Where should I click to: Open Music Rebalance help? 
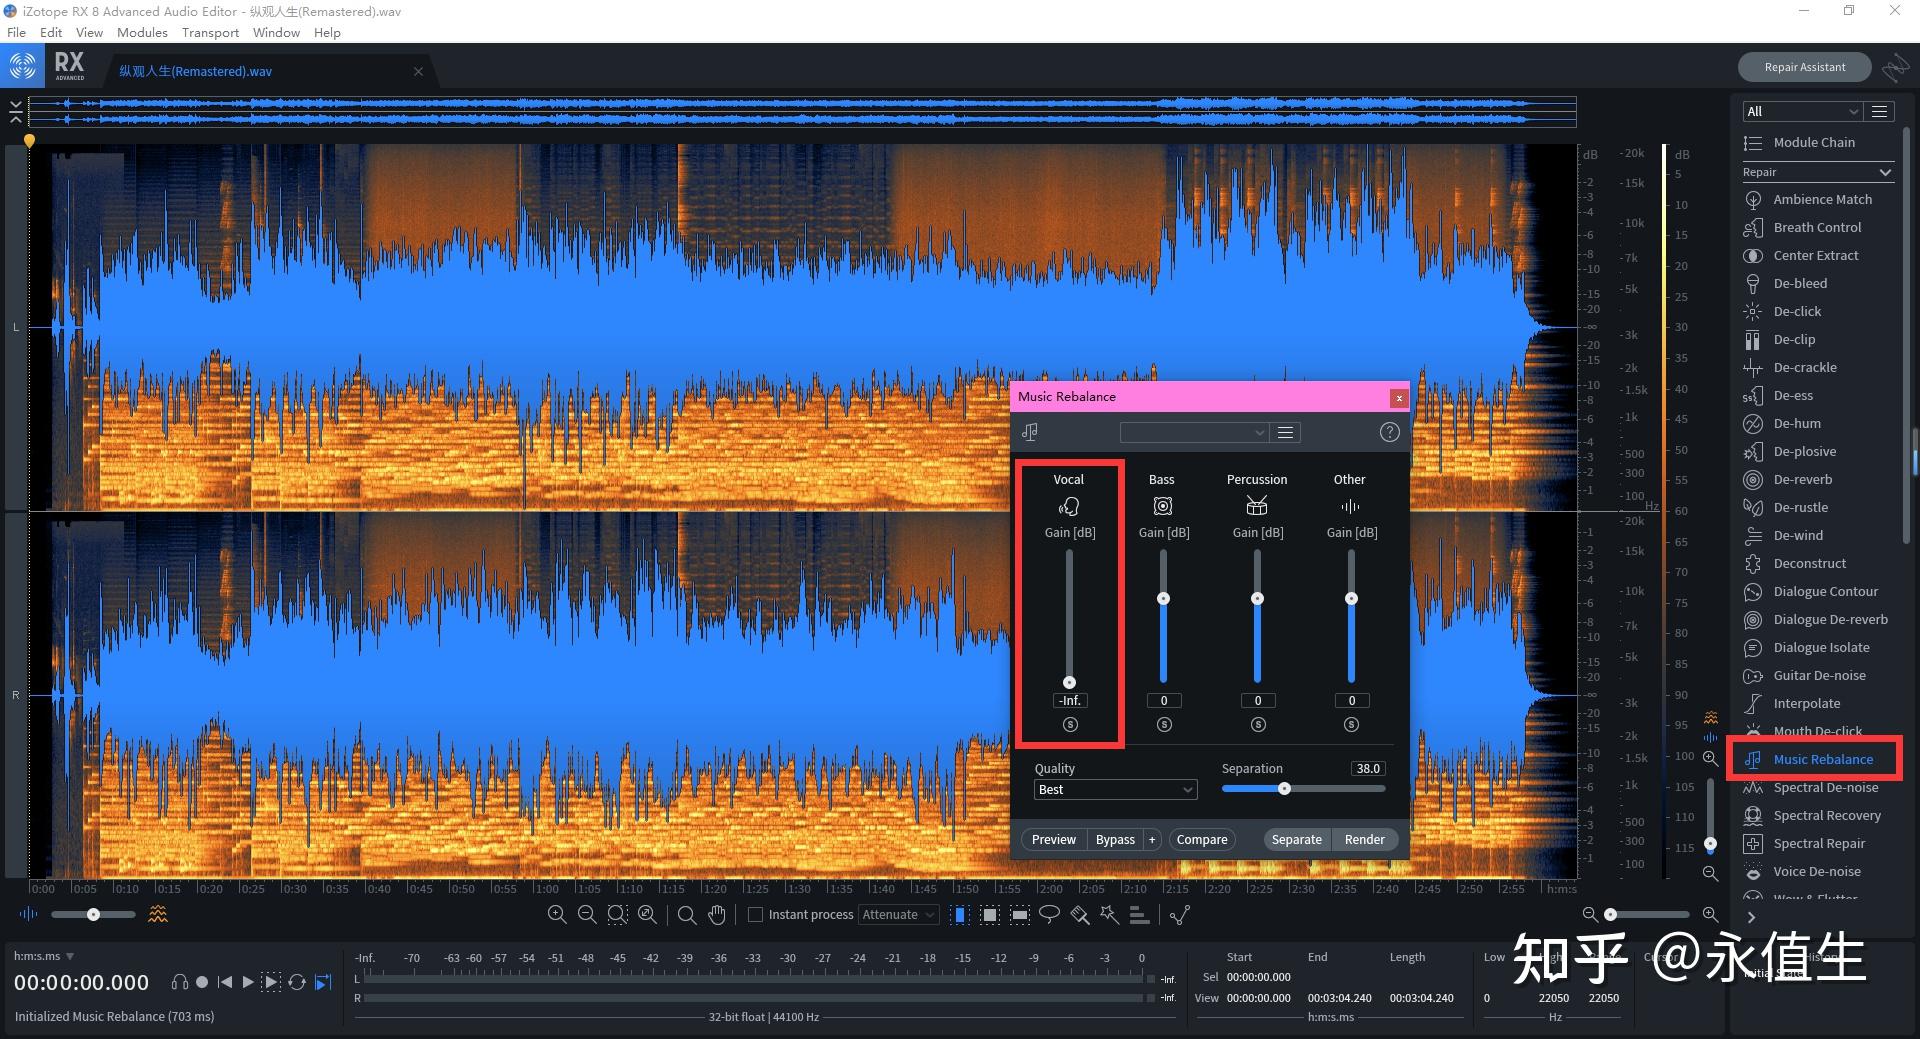pyautogui.click(x=1389, y=432)
